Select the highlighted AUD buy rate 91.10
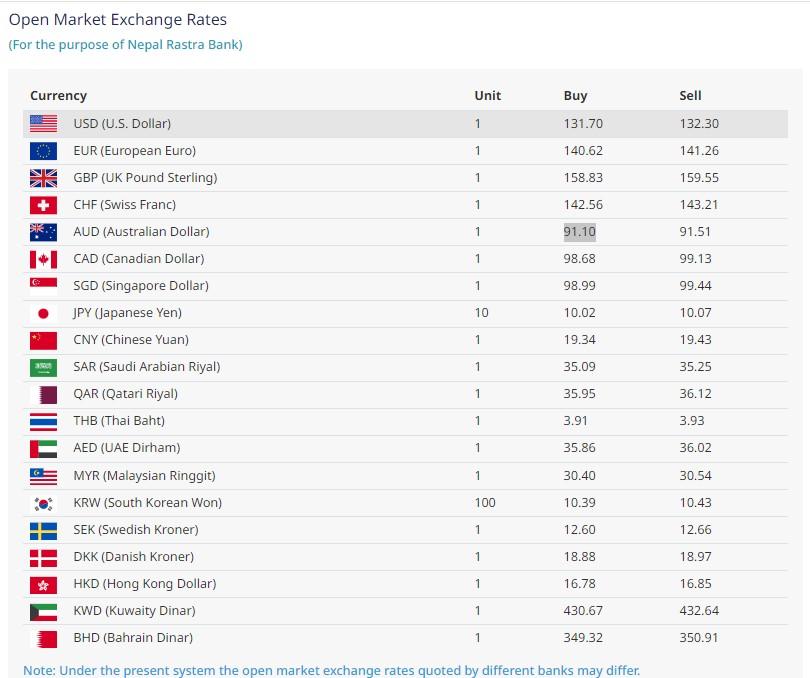The width and height of the screenshot is (810, 678). [580, 232]
